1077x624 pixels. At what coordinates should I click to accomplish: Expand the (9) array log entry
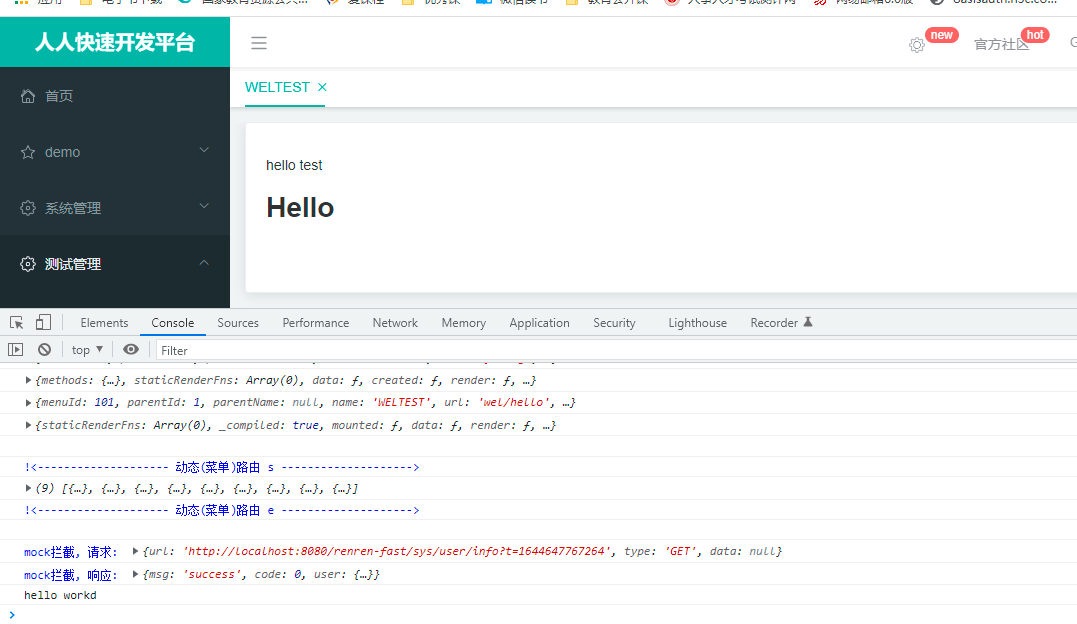click(x=28, y=489)
